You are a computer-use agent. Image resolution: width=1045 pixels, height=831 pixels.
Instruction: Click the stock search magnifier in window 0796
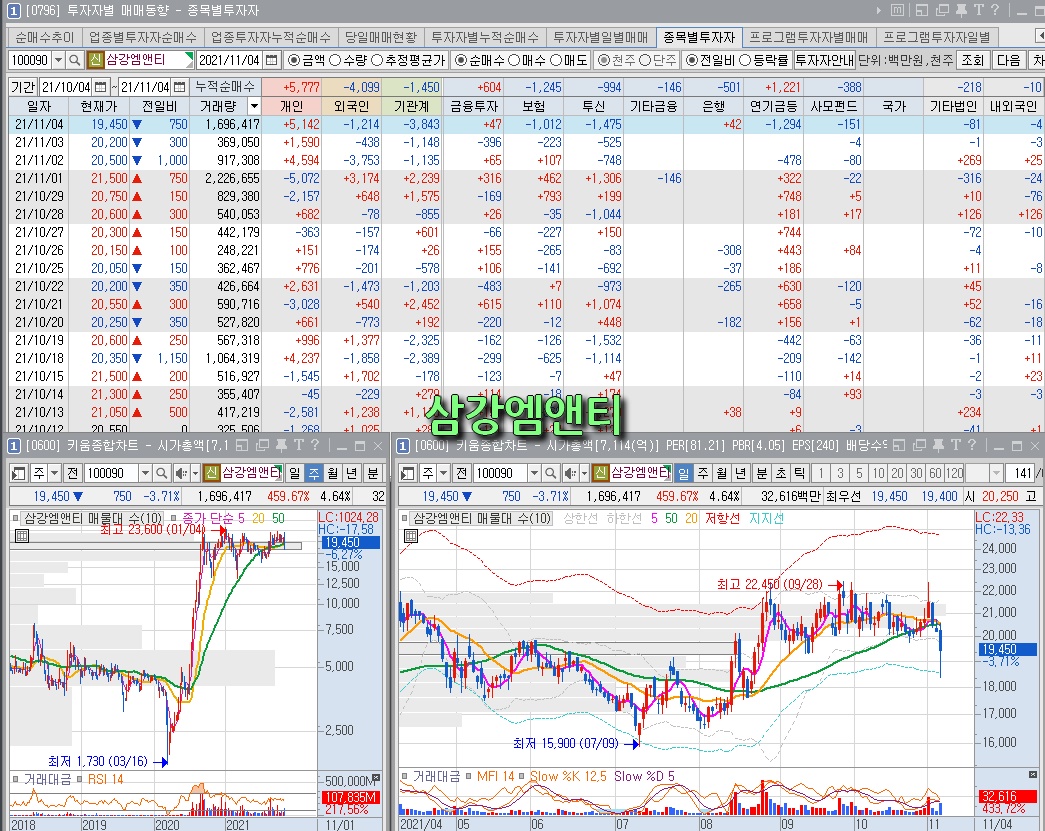click(75, 60)
